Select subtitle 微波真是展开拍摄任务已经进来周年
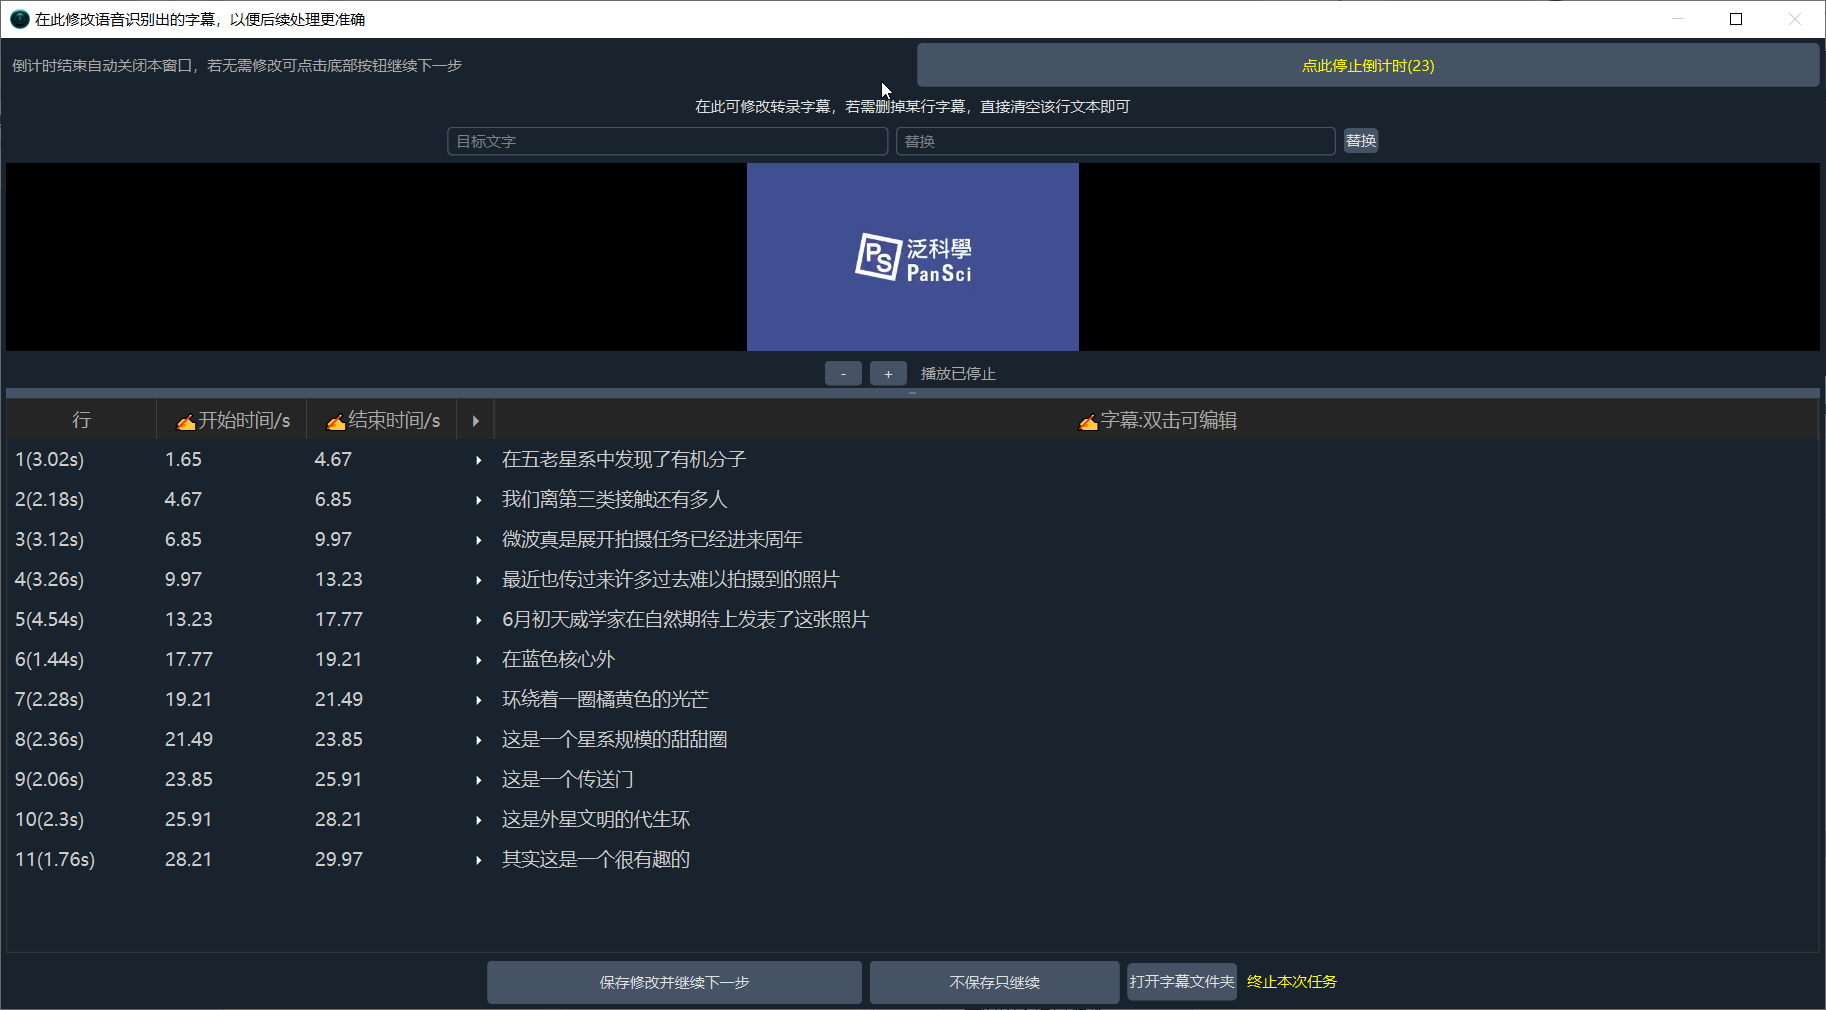1826x1010 pixels. (652, 540)
